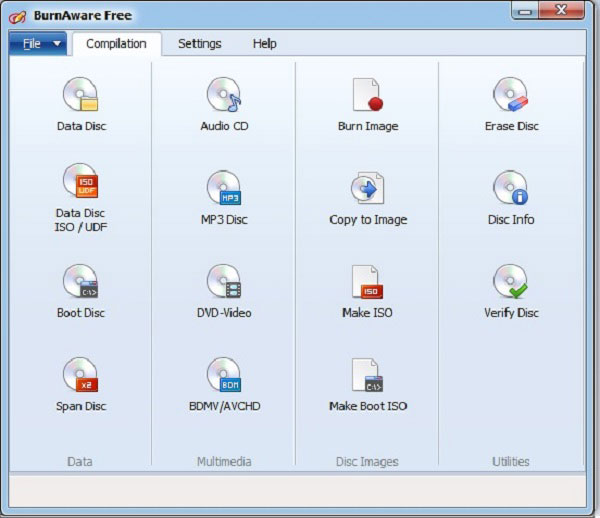Click the Disc Images category label
This screenshot has width=600, height=518.
pos(367,462)
